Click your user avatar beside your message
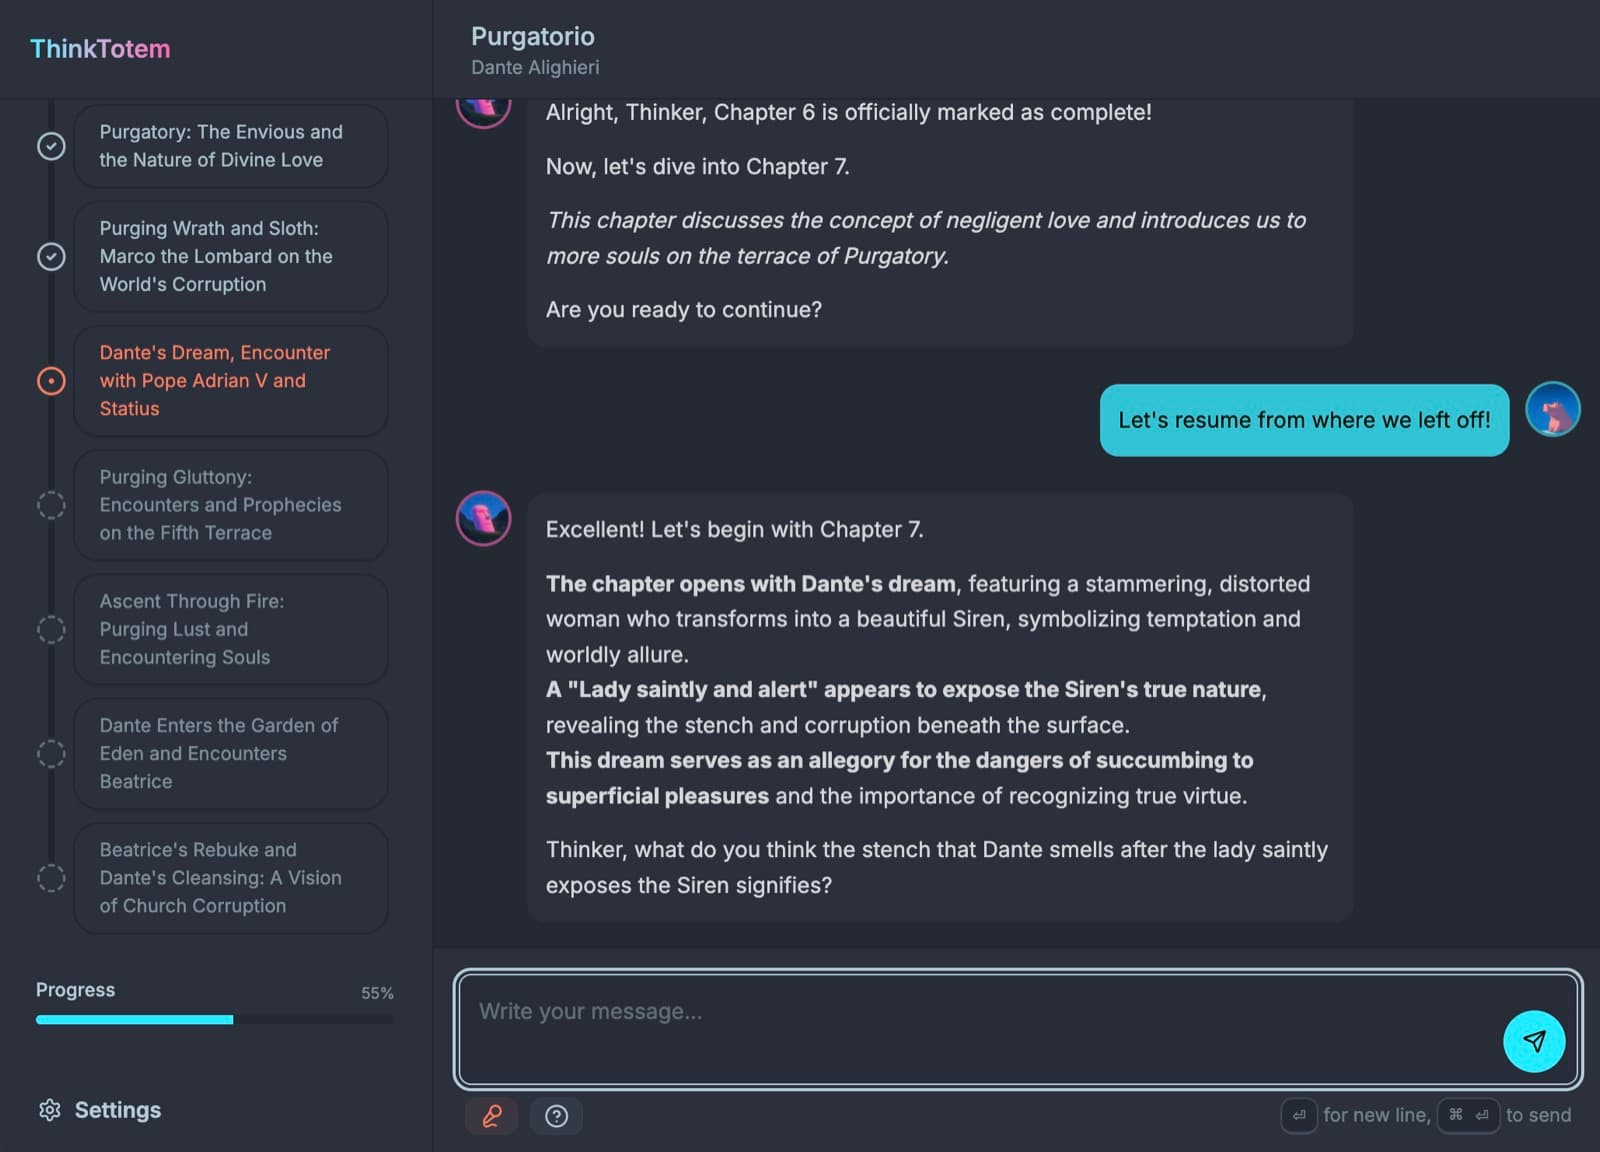1600x1152 pixels. 1552,408
